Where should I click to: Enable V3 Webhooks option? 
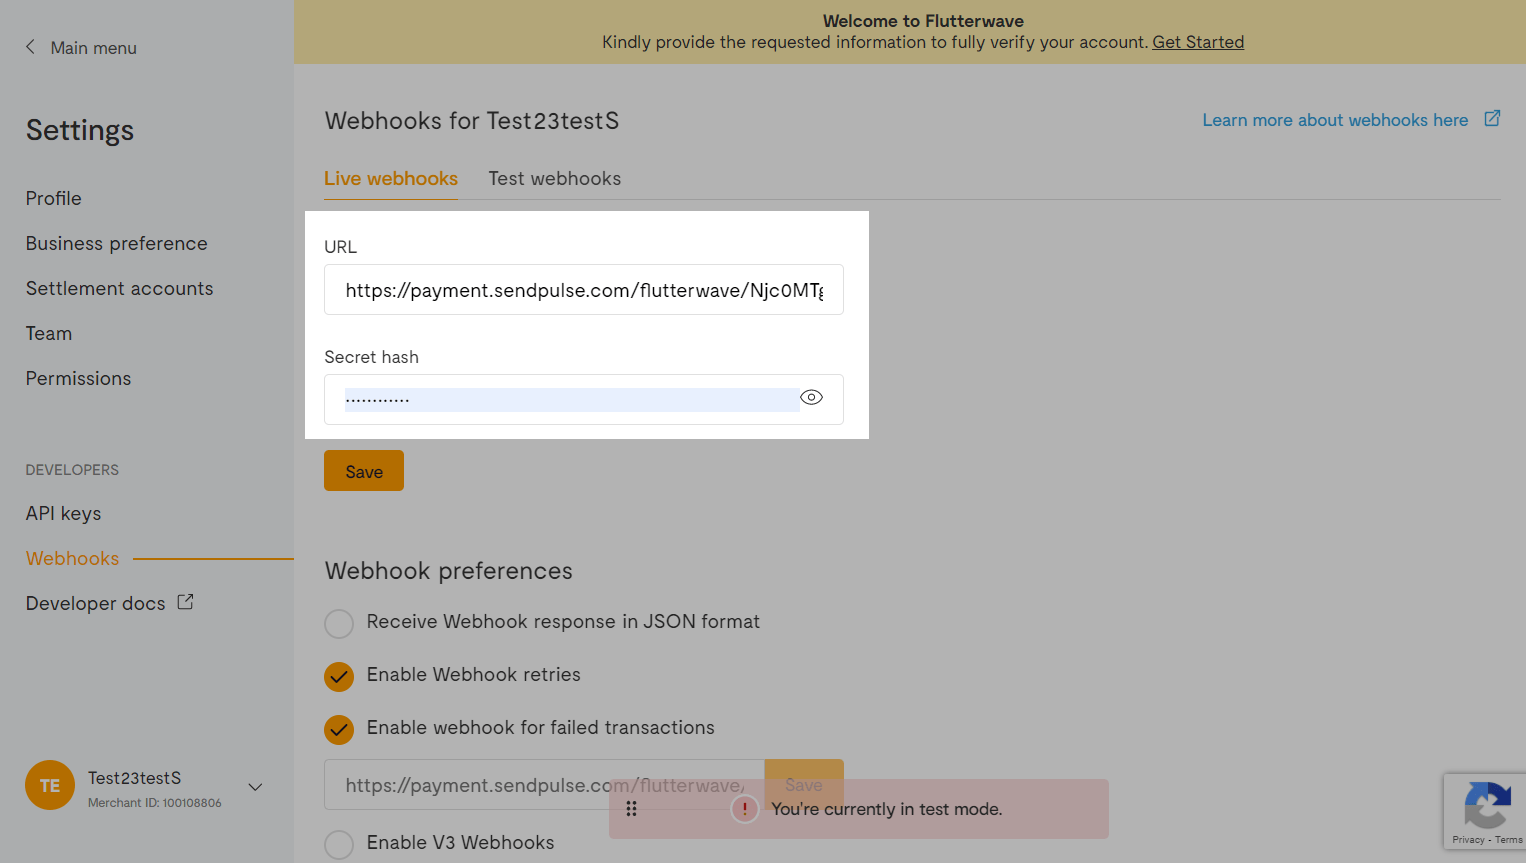pyautogui.click(x=339, y=845)
